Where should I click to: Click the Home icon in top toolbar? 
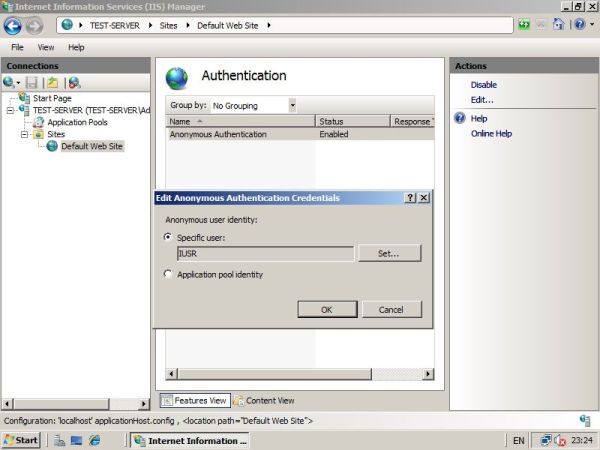[x=558, y=25]
